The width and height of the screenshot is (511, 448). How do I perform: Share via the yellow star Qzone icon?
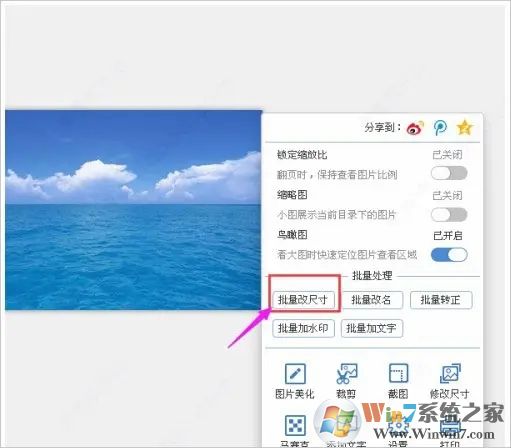[465, 127]
